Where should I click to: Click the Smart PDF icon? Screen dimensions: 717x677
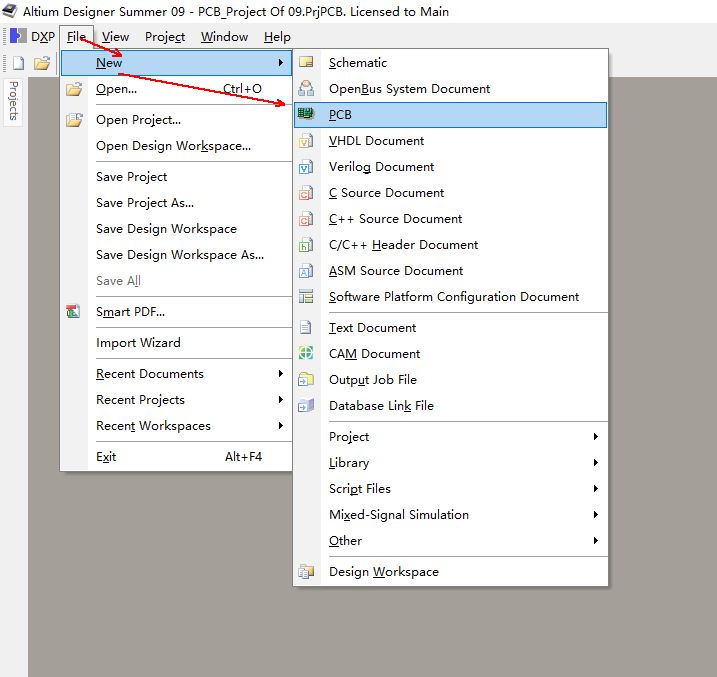pos(73,311)
